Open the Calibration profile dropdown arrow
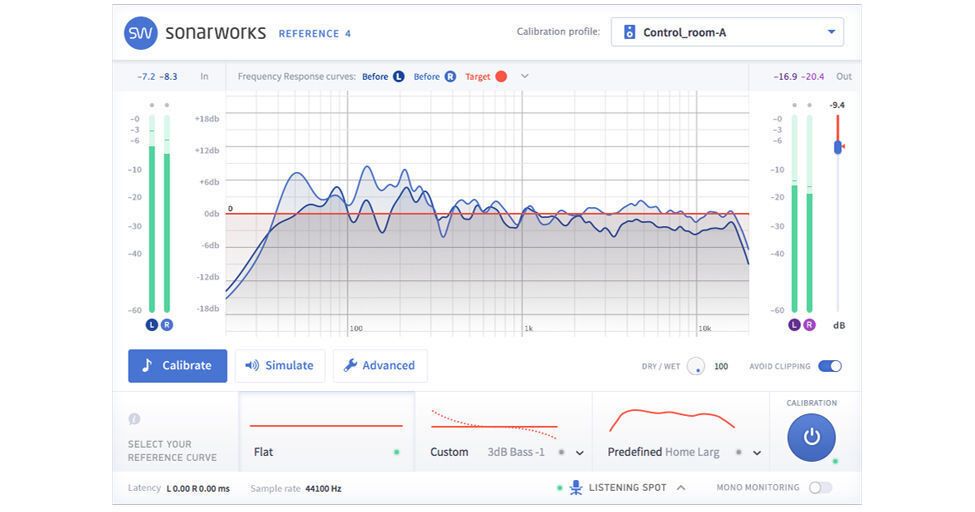Image resolution: width=975 pixels, height=512 pixels. coord(831,32)
